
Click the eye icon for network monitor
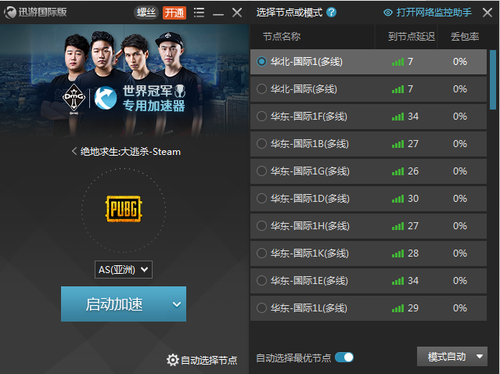click(x=388, y=13)
